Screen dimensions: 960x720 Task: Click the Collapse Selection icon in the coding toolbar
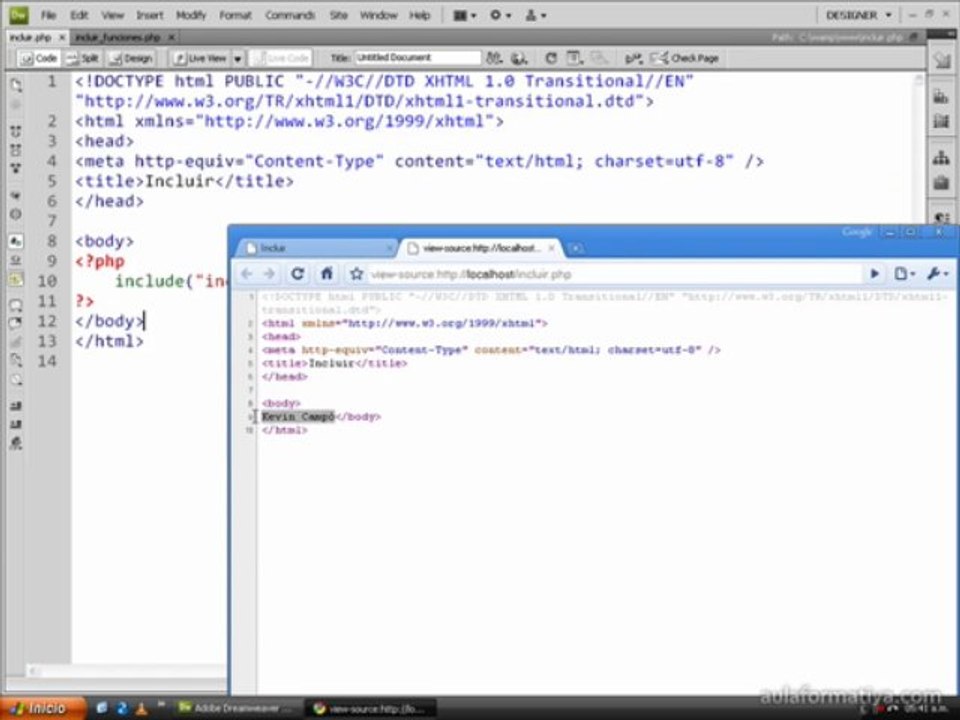pyautogui.click(x=16, y=150)
